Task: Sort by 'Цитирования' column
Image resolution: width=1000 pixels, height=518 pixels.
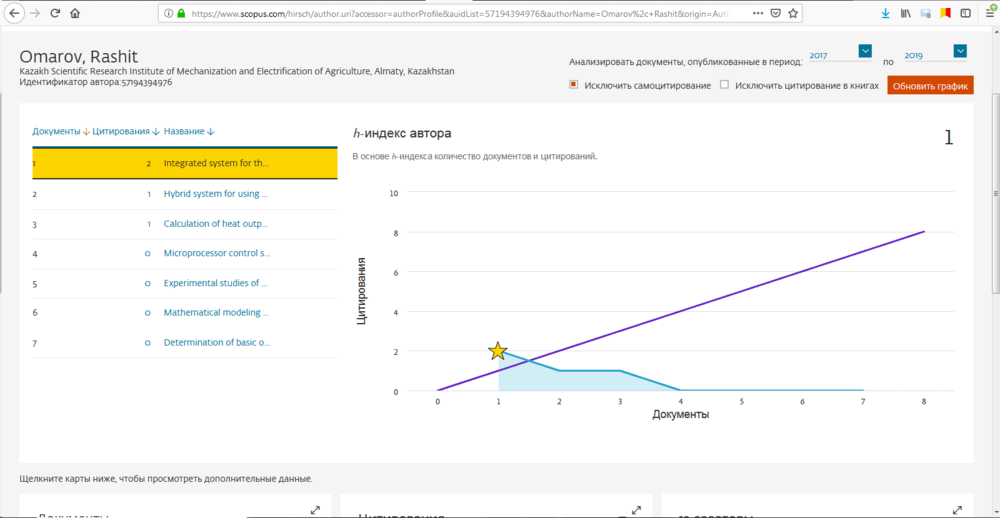Action: click(125, 131)
